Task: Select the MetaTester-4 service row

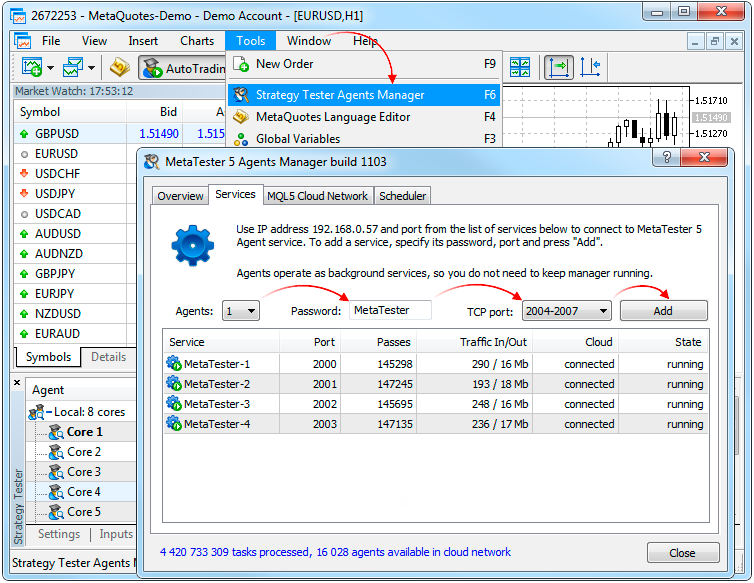Action: (x=436, y=424)
